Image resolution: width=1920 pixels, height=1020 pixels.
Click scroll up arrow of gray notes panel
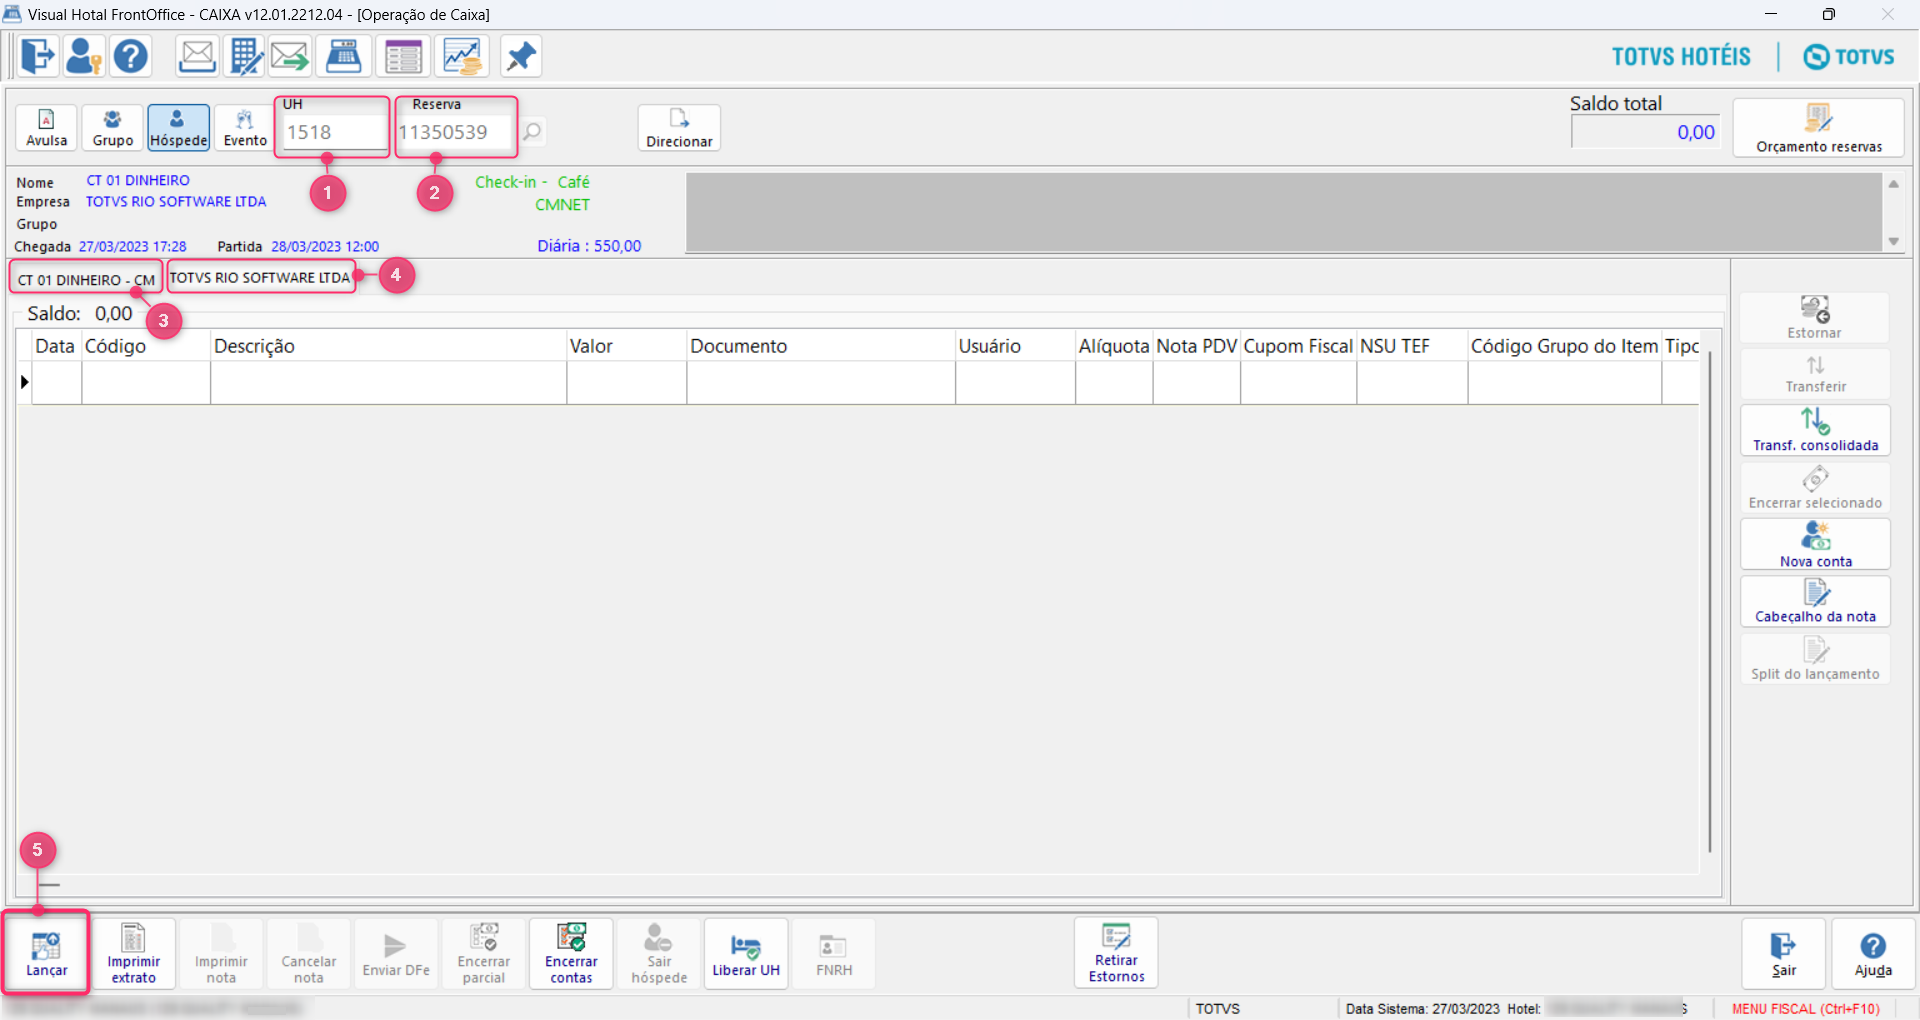[1893, 184]
